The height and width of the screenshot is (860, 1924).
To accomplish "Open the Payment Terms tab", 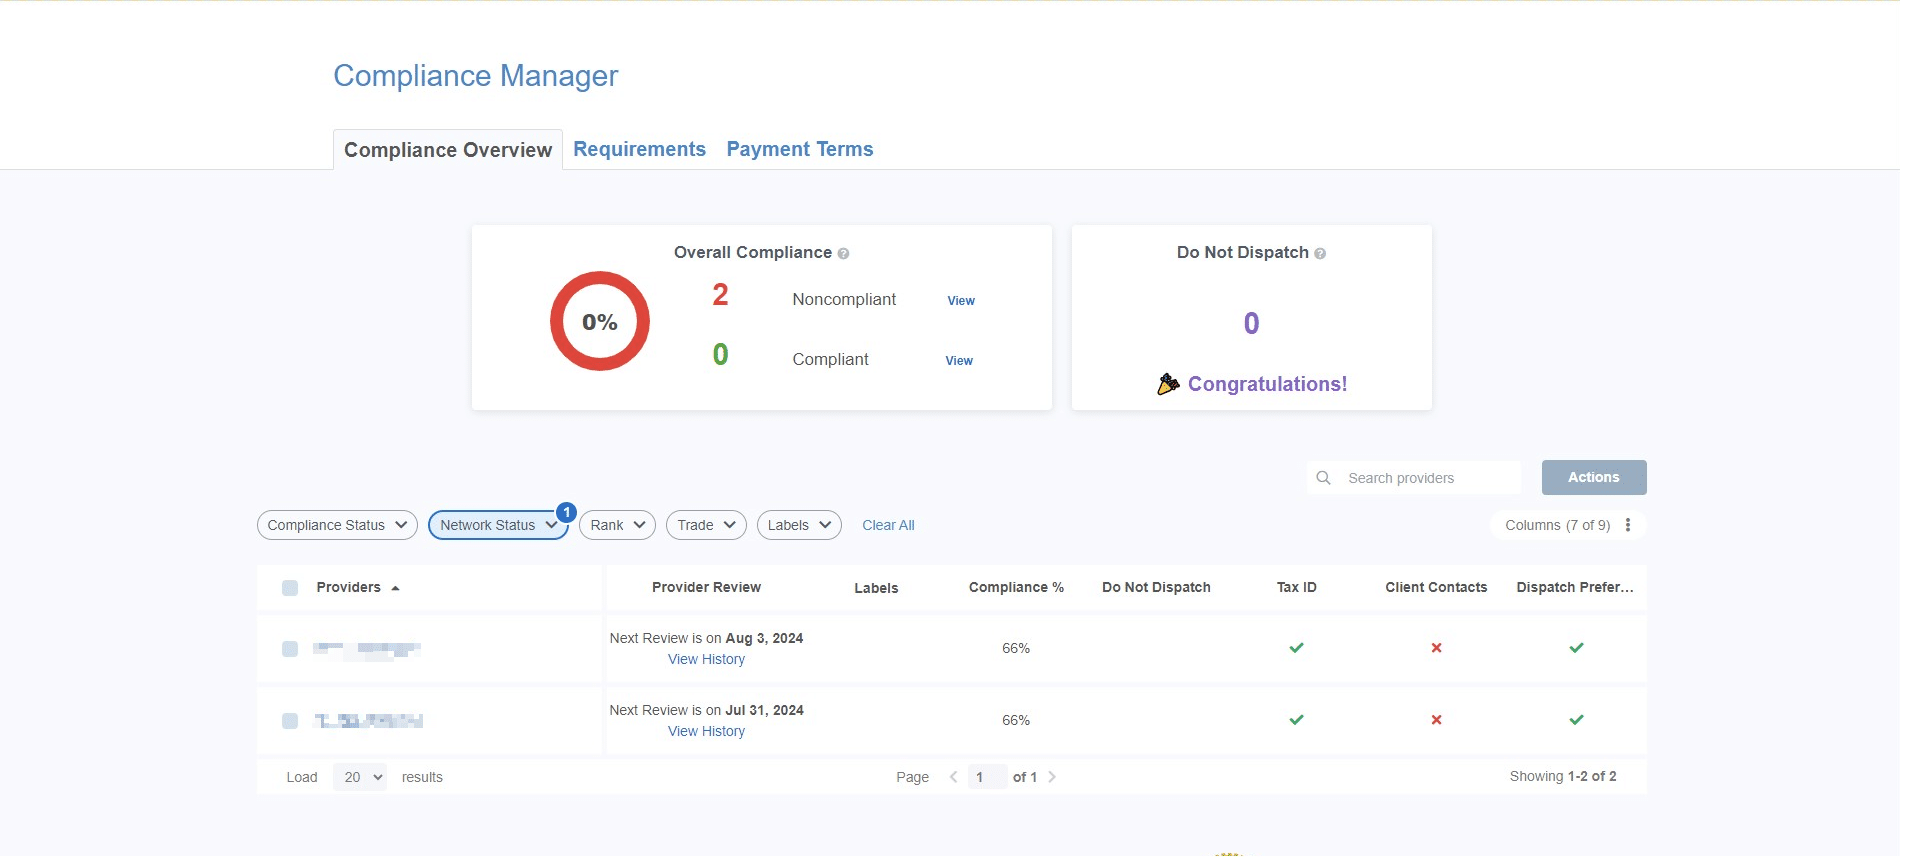I will [x=799, y=149].
